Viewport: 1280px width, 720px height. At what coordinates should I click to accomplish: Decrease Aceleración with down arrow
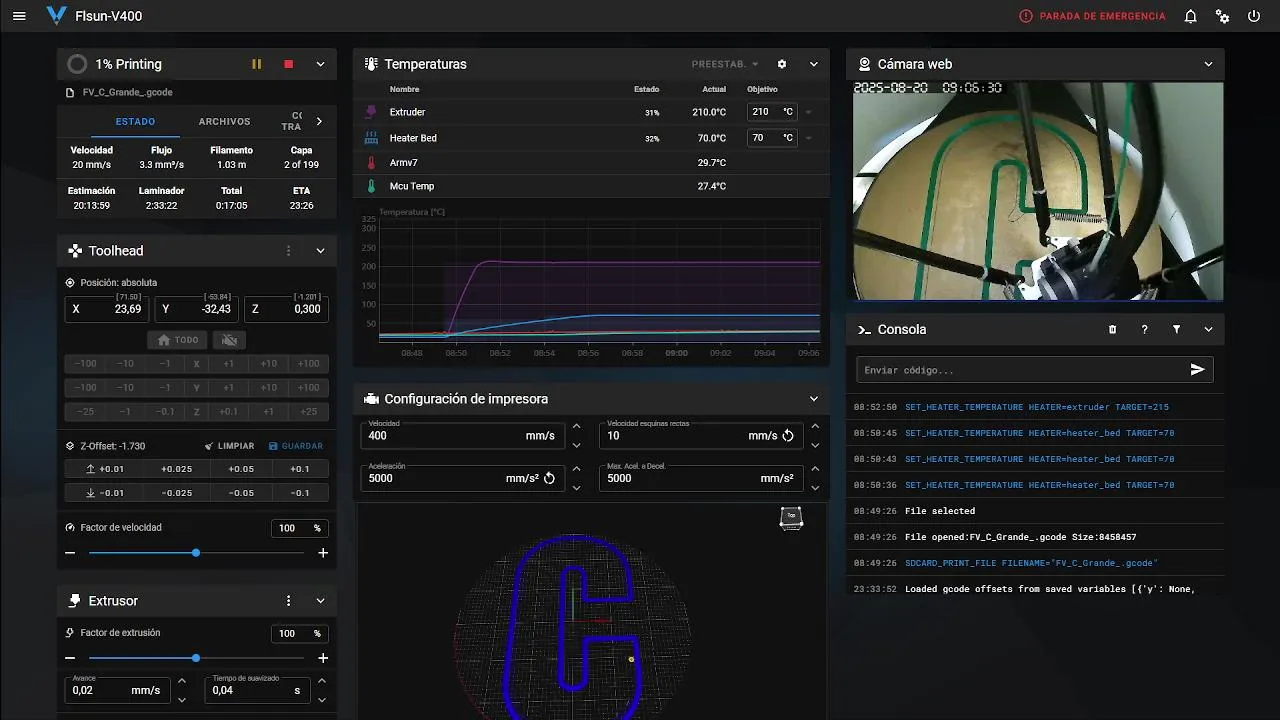[x=576, y=488]
